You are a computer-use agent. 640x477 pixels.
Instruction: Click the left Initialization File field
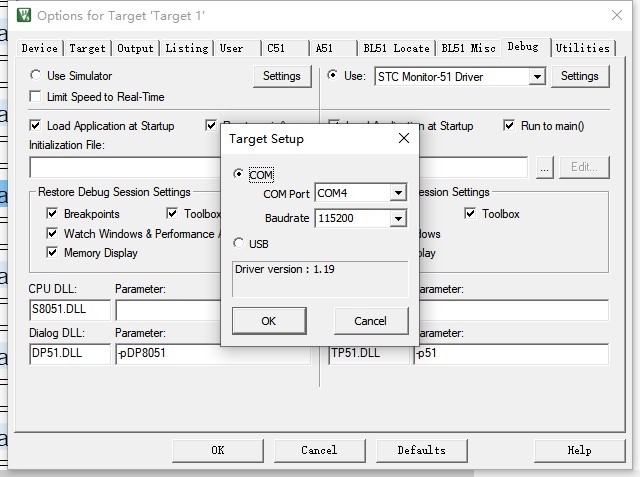point(125,167)
